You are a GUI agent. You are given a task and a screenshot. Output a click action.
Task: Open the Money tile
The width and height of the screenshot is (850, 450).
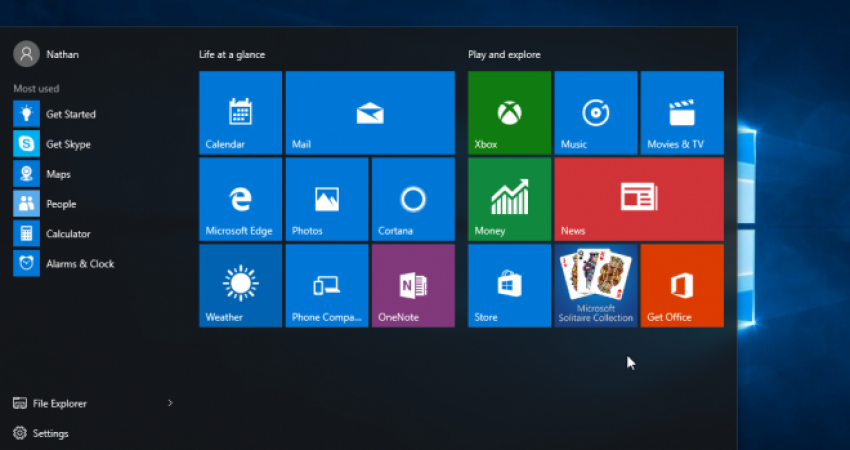coord(510,199)
